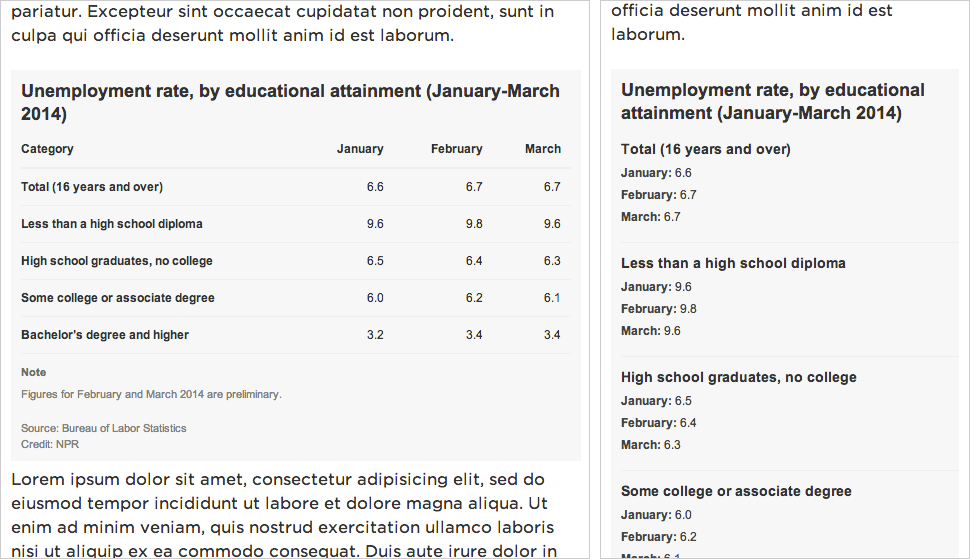970x559 pixels.
Task: Click the wide table's Unemployment rate title
Action: (290, 102)
